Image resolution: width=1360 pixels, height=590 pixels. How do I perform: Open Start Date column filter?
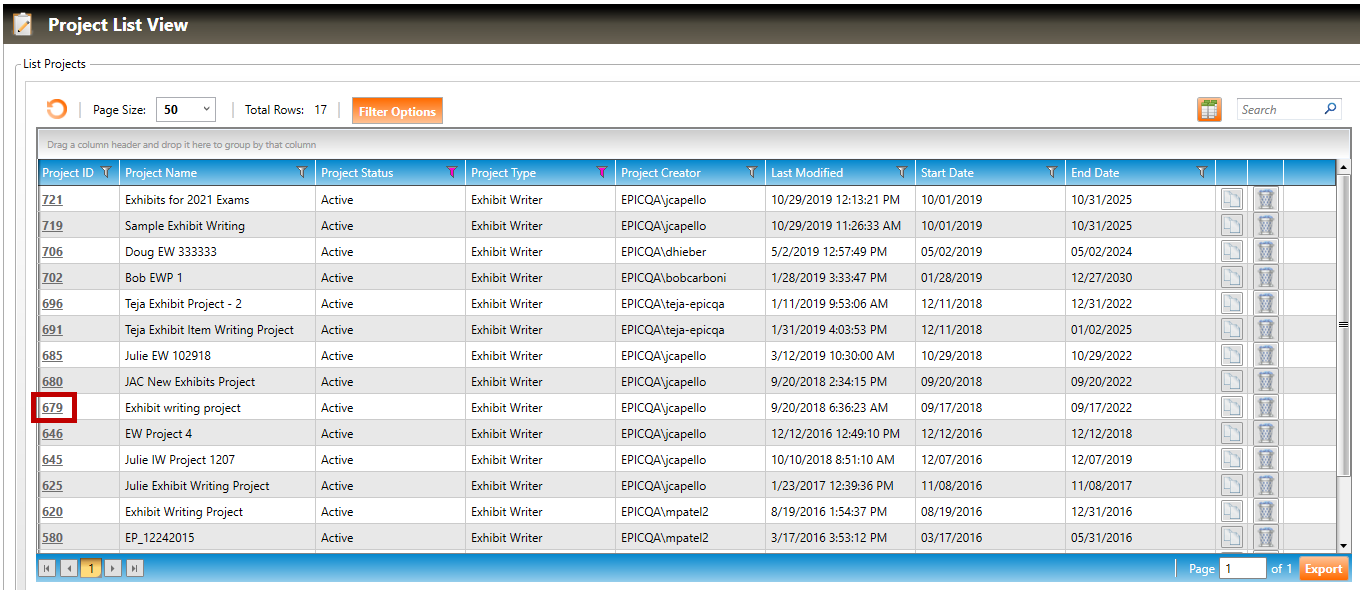pos(1051,172)
